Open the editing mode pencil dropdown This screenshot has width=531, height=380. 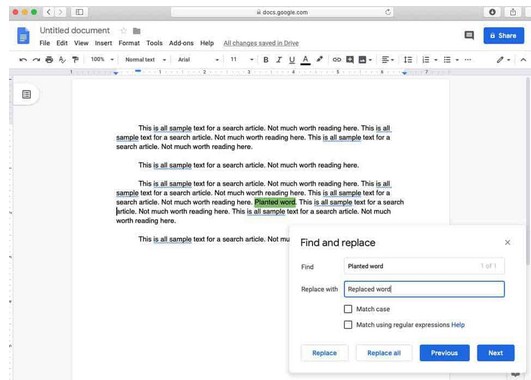pos(503,60)
